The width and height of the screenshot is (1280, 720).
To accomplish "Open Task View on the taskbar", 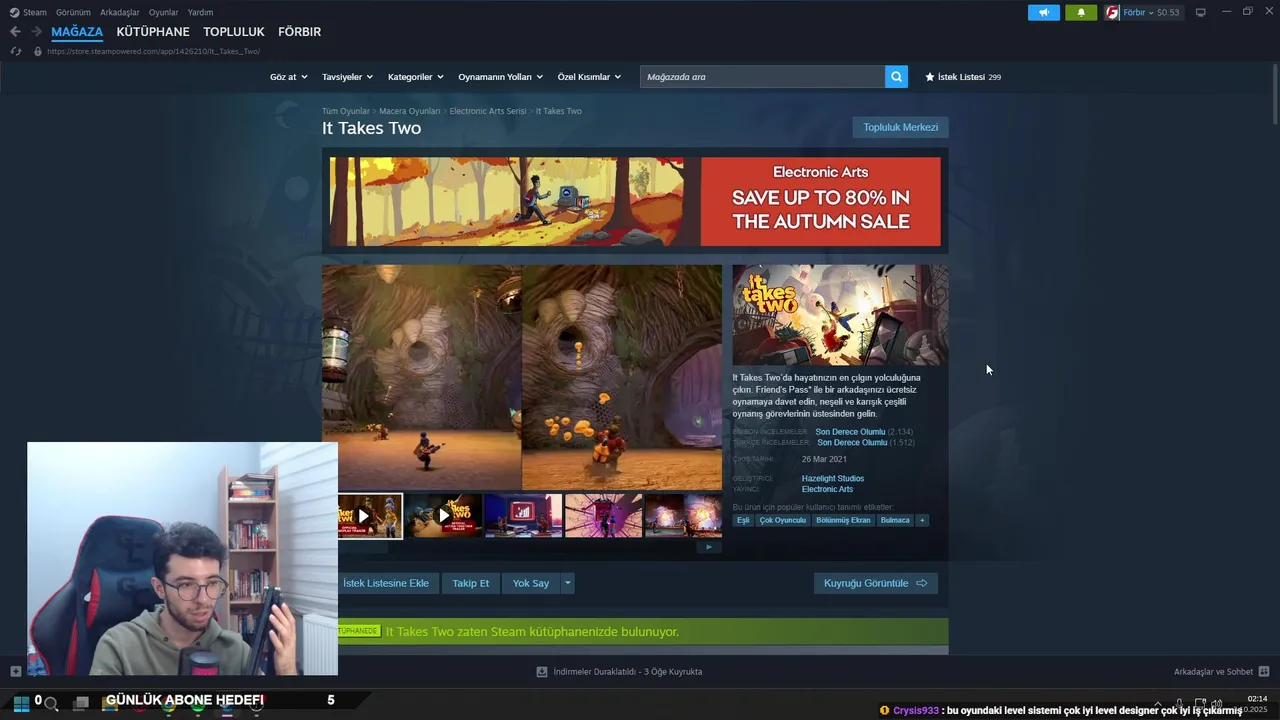I will point(81,703).
